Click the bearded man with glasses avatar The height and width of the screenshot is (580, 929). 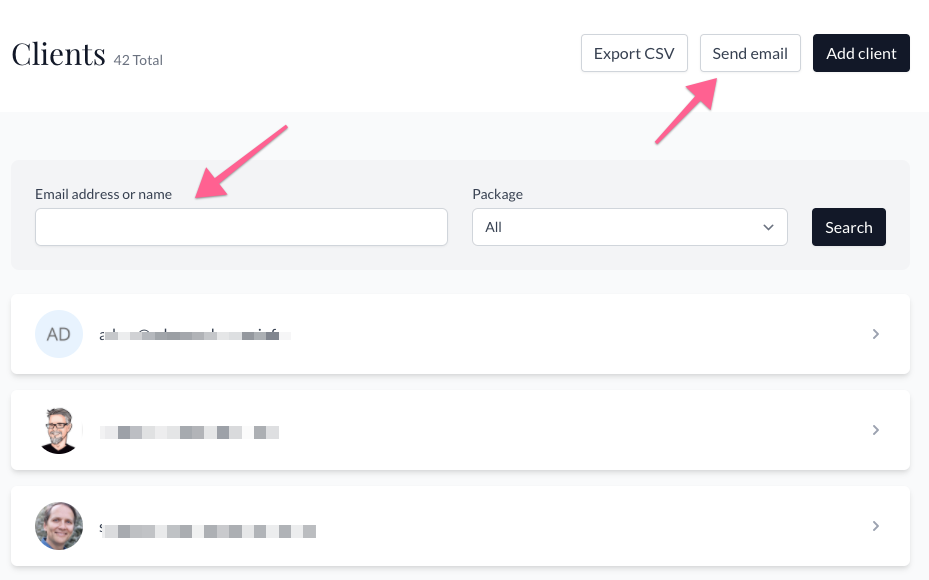coord(59,430)
